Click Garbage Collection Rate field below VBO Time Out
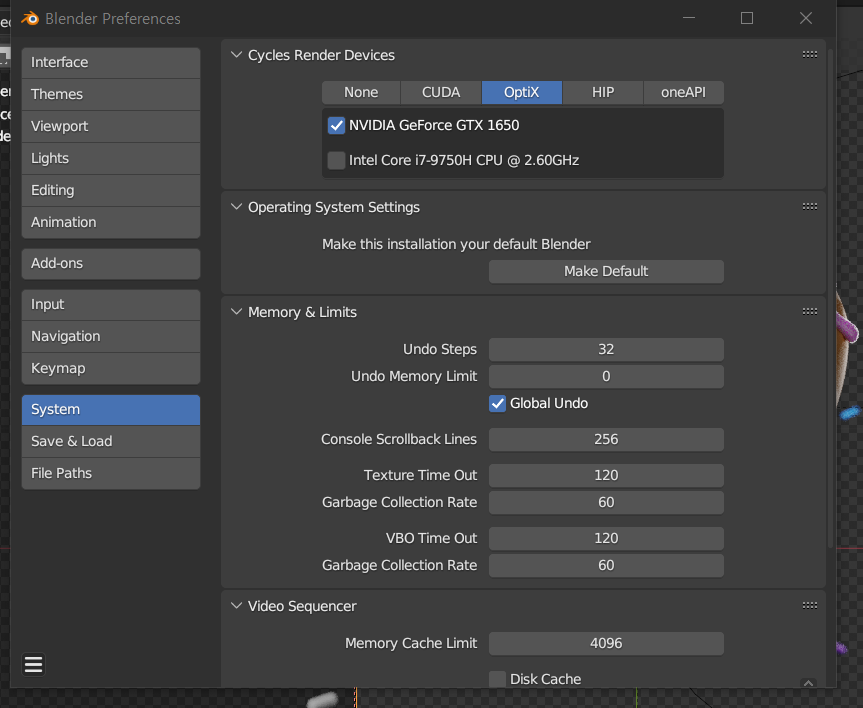This screenshot has width=863, height=708. click(606, 565)
